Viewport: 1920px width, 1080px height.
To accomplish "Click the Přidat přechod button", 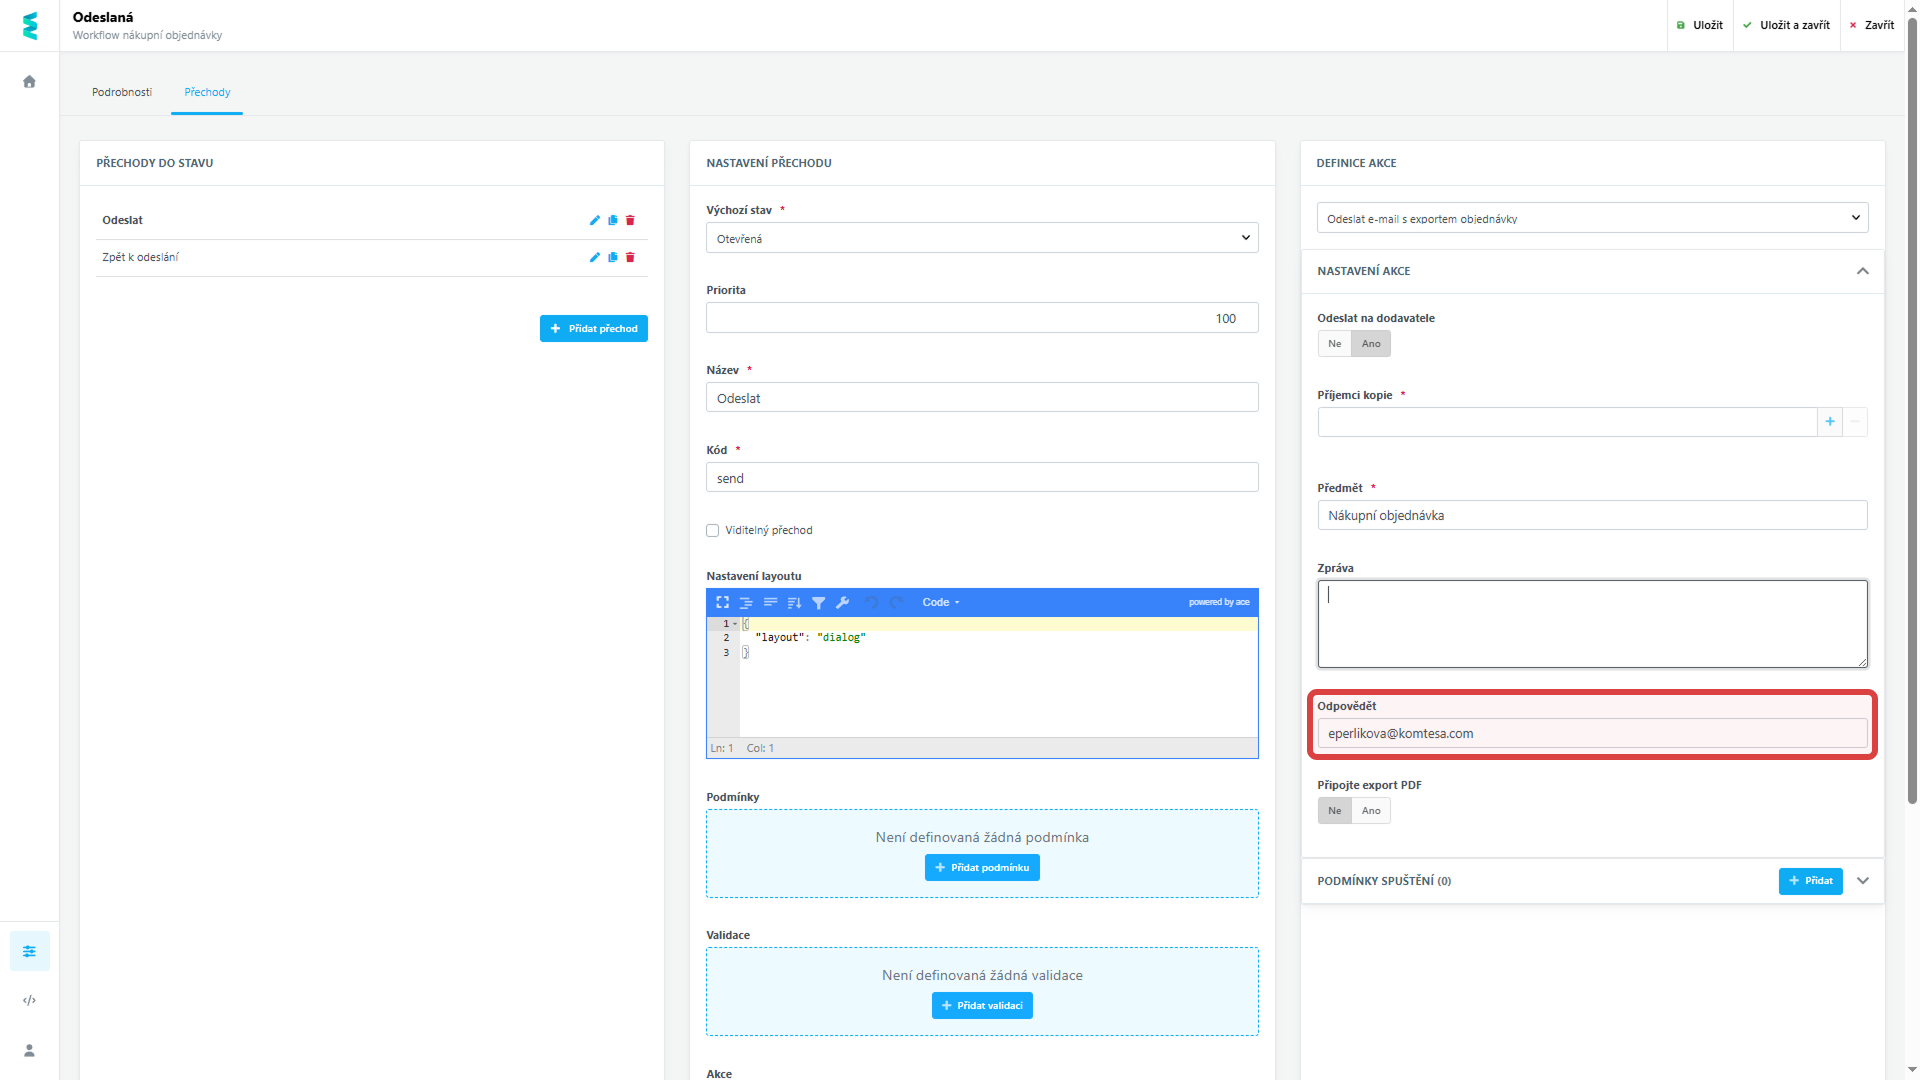I will click(593, 328).
